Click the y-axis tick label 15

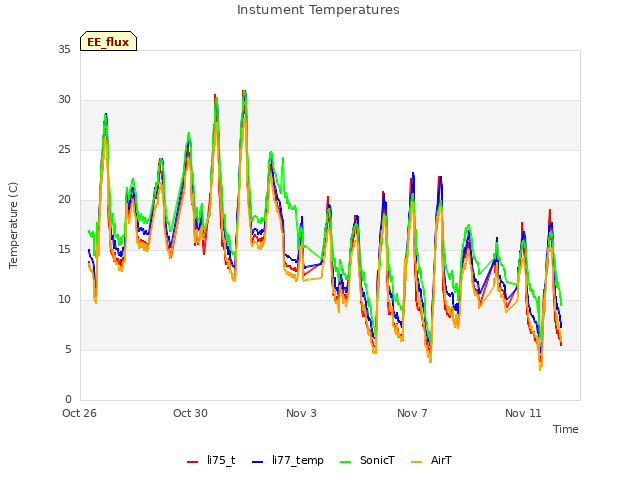[x=64, y=250]
